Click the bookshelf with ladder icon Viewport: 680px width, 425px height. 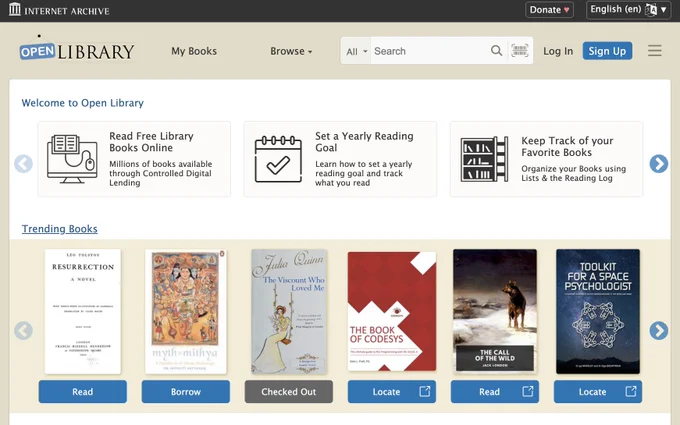point(484,159)
